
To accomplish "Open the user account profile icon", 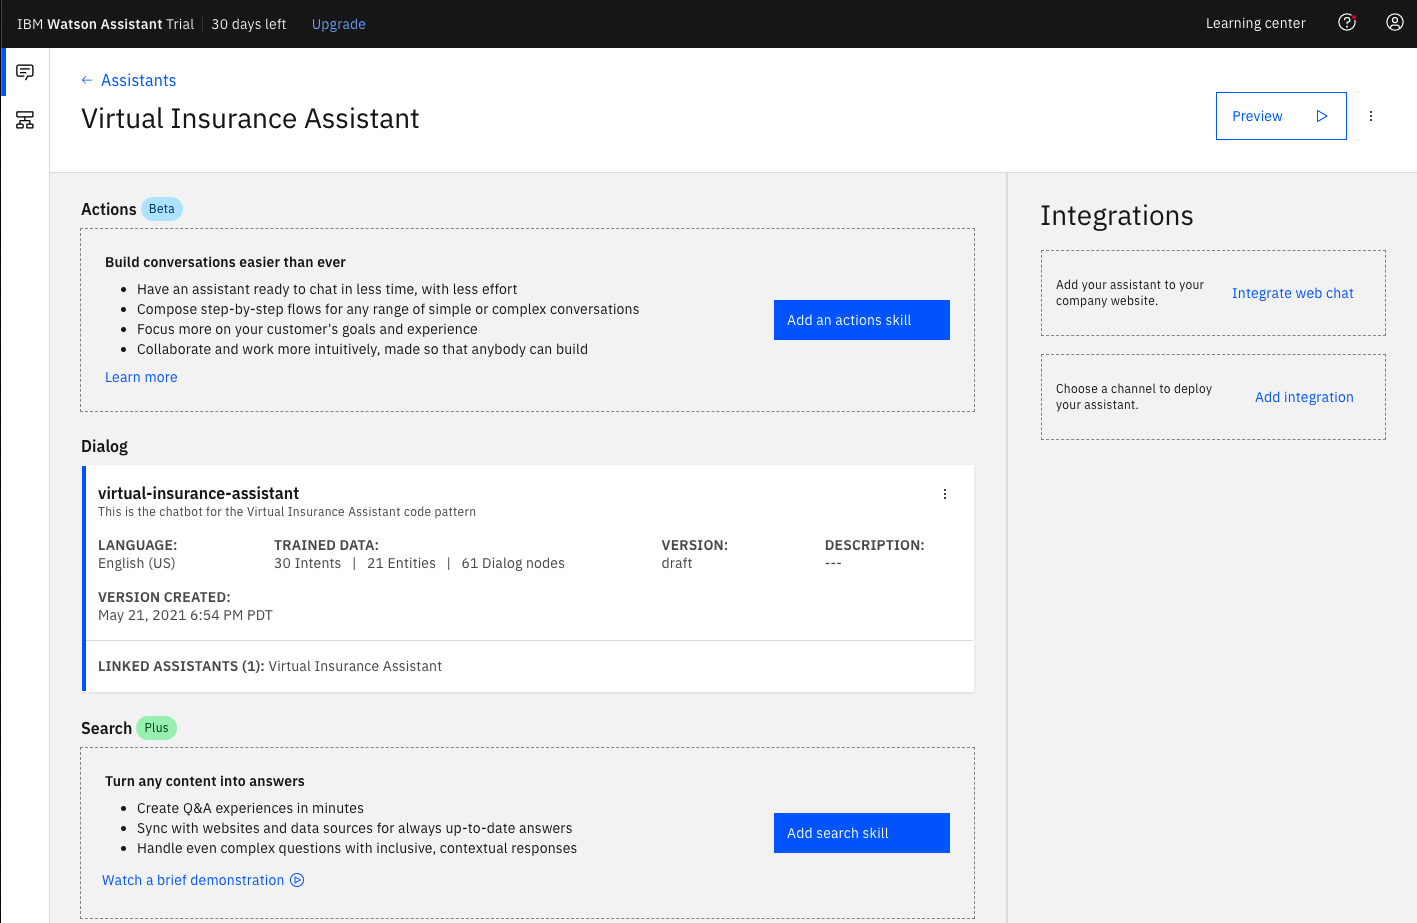I will 1395,22.
